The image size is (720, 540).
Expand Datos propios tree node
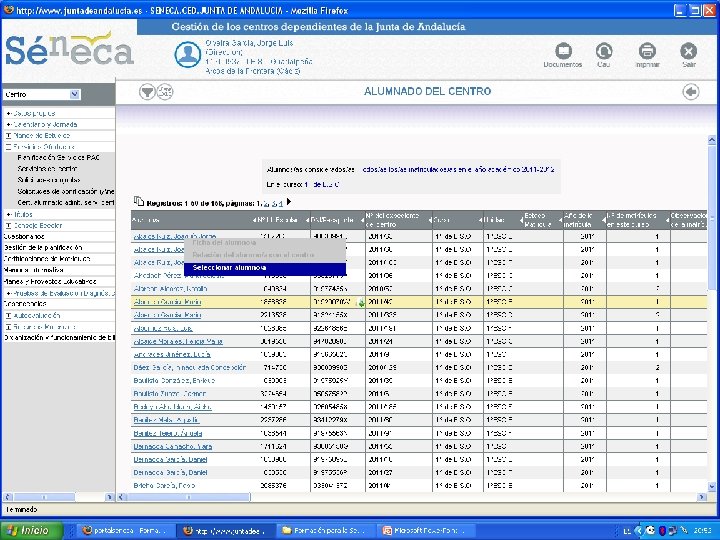[x=9, y=113]
